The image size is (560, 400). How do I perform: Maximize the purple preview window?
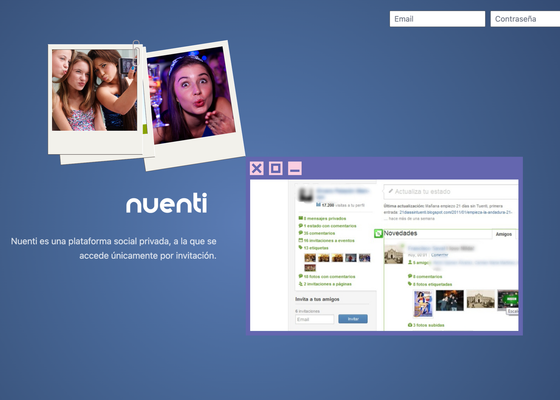pyautogui.click(x=275, y=168)
